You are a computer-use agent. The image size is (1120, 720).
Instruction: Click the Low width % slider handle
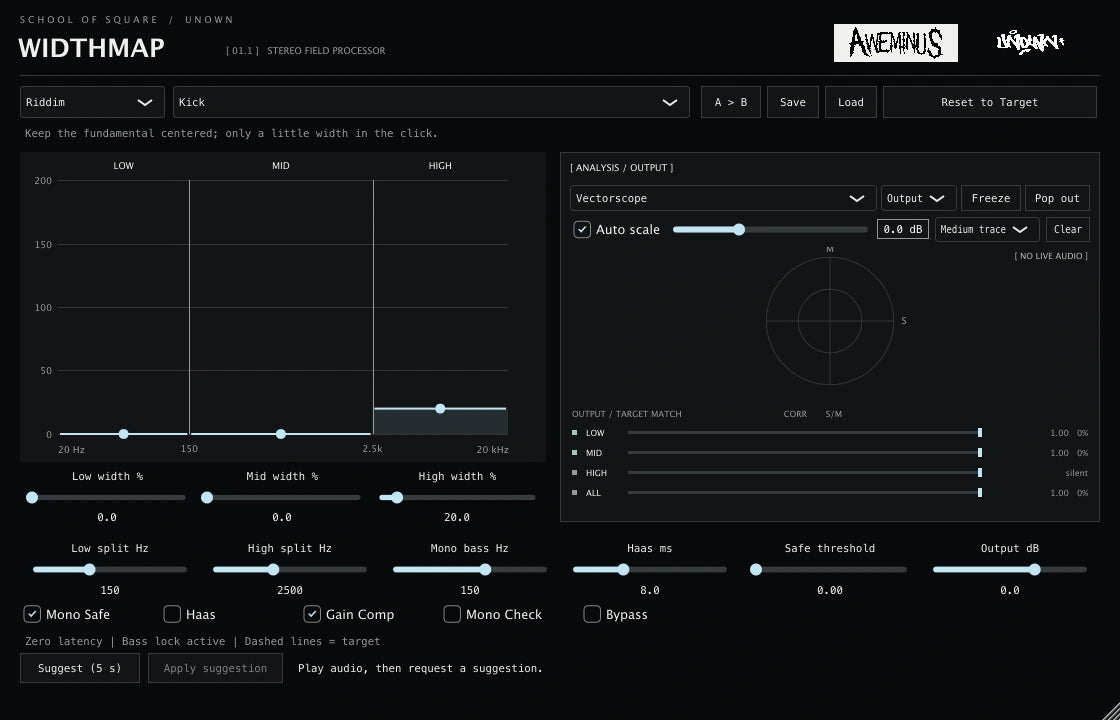(32, 497)
